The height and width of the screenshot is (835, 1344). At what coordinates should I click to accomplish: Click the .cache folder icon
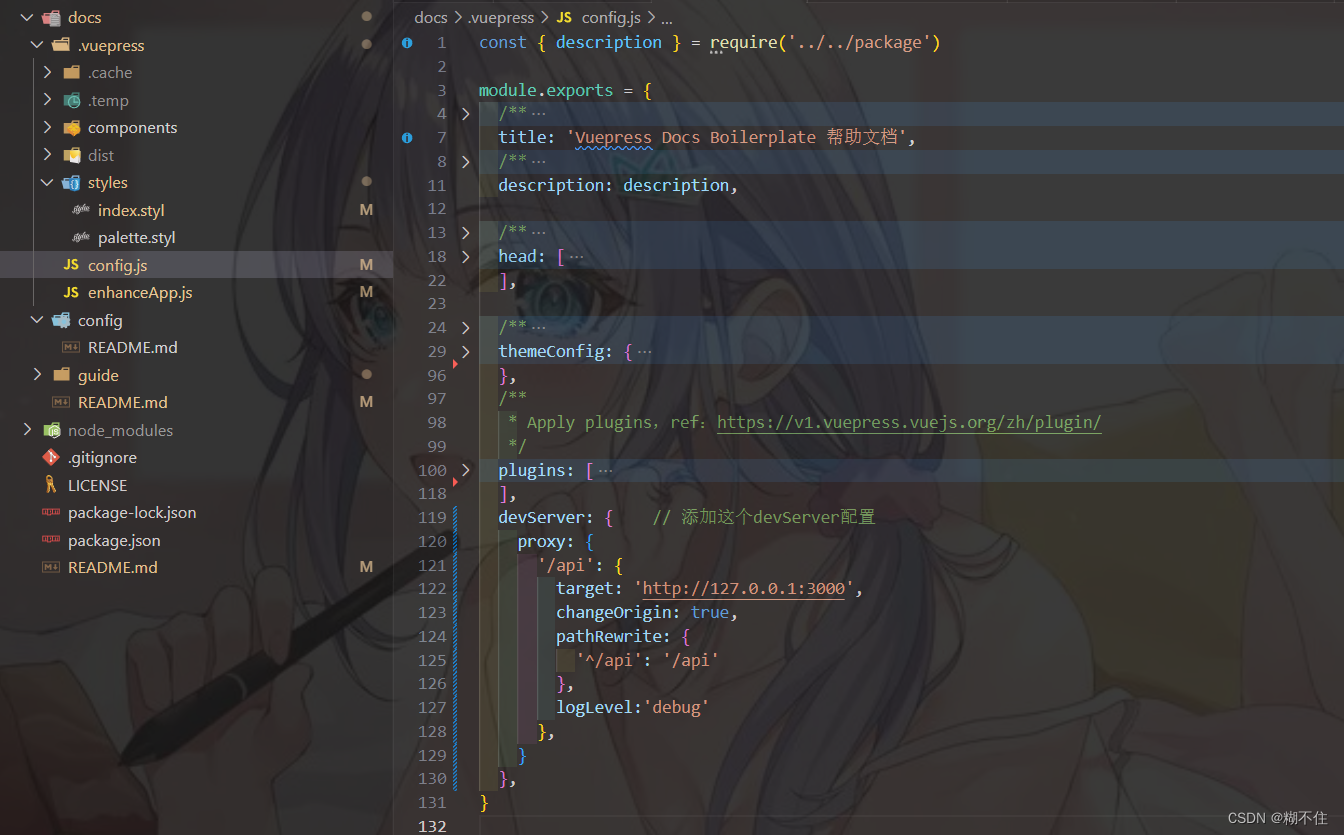point(71,72)
